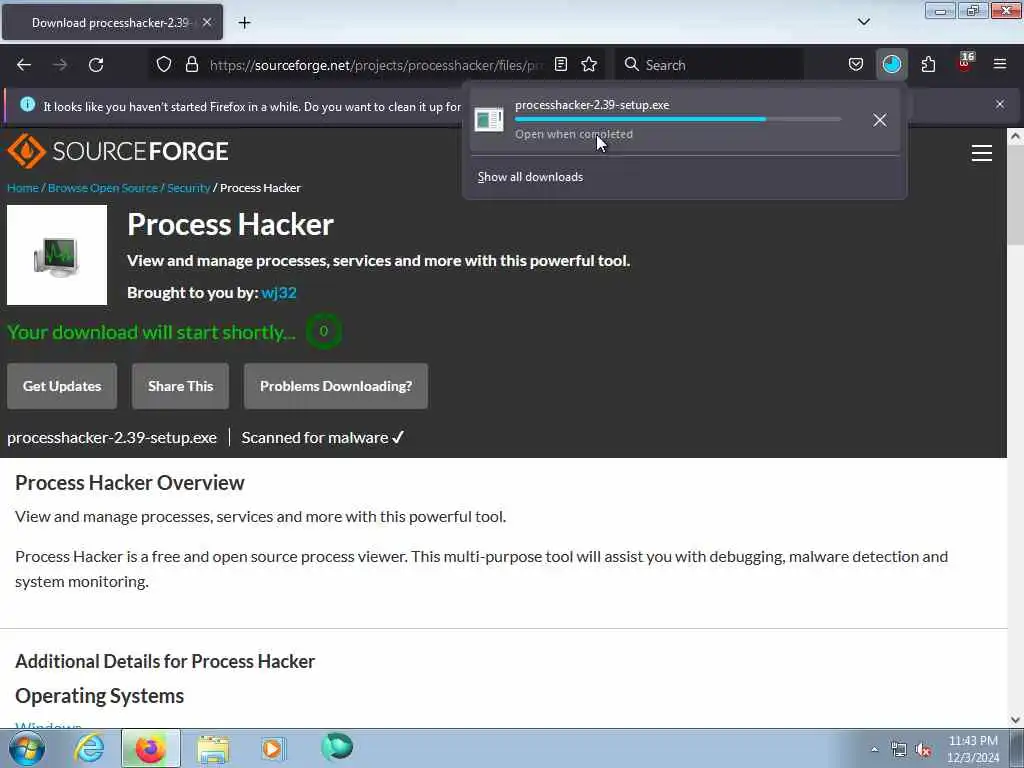Click the URL address bar
Screen dimensions: 1024x768
(376, 65)
